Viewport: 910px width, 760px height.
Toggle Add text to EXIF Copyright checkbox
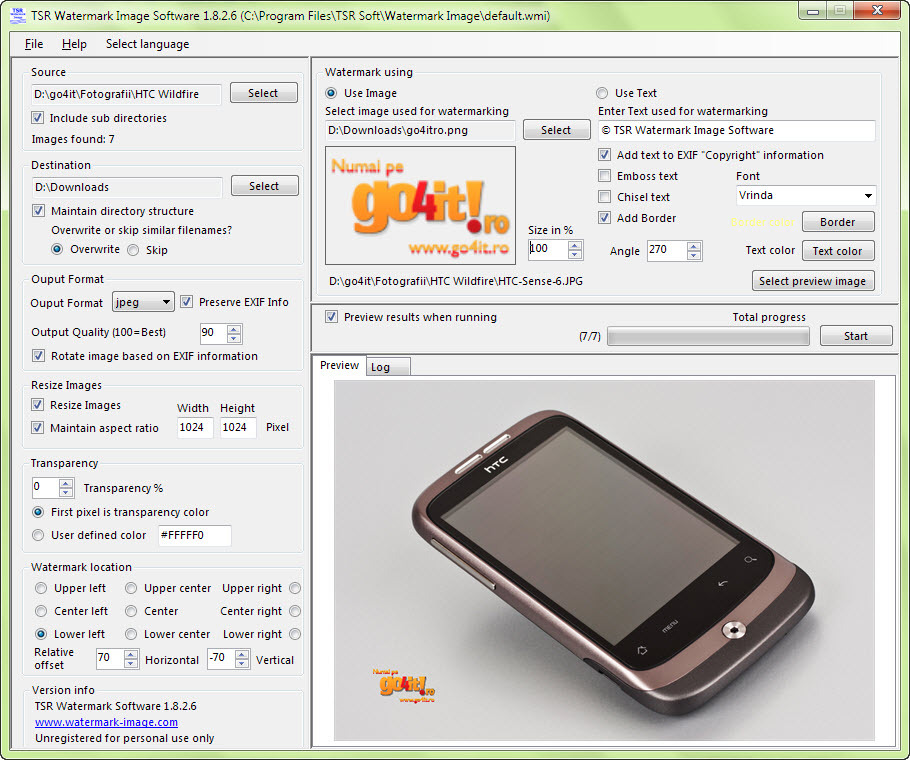tap(604, 155)
